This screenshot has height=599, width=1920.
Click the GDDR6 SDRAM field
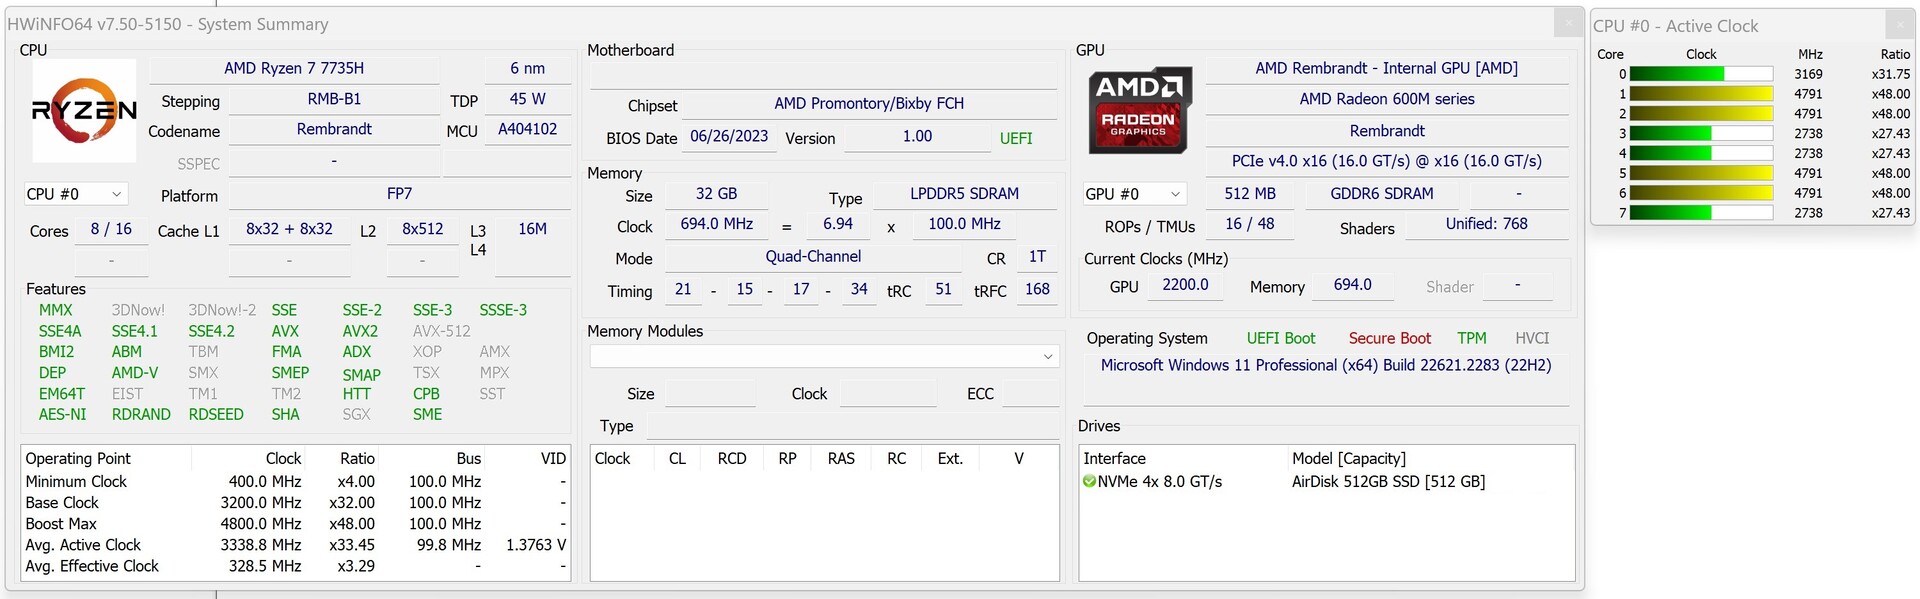pos(1381,194)
